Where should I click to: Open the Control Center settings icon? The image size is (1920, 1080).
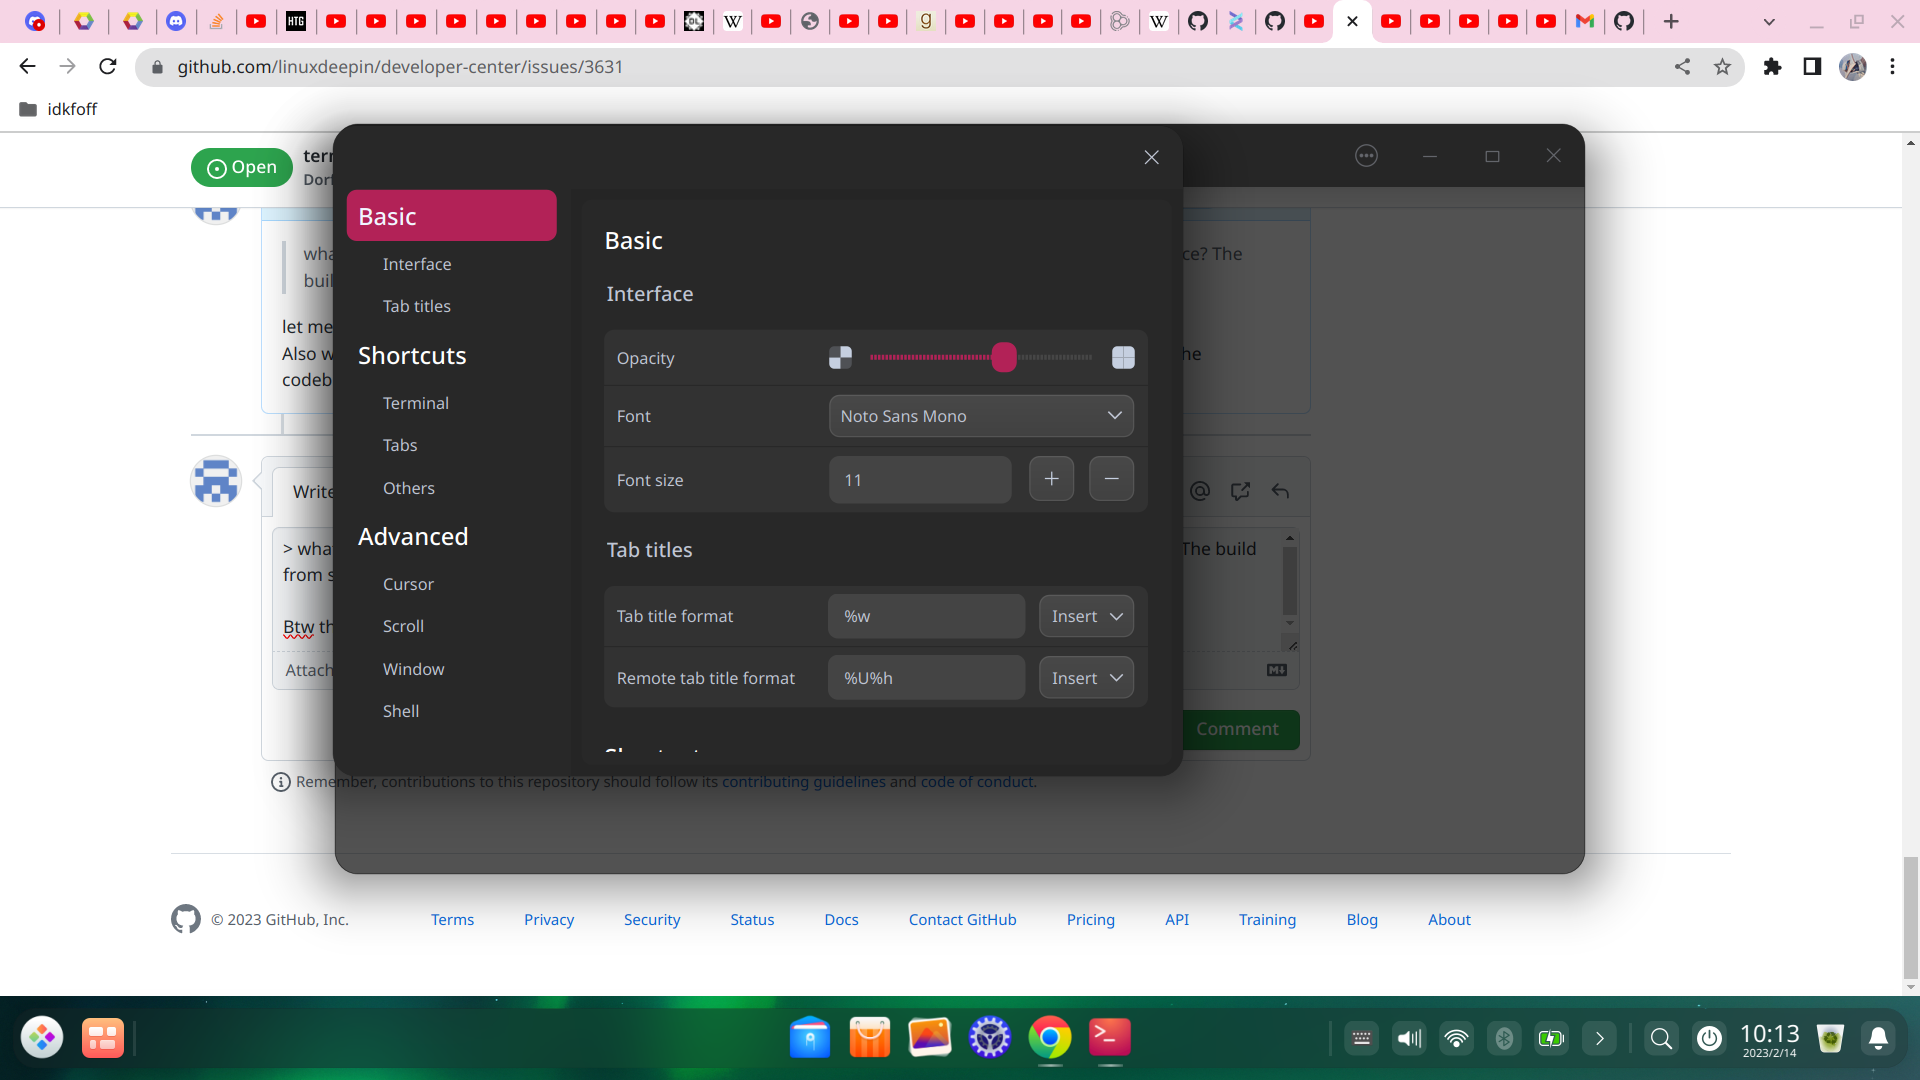click(x=989, y=1038)
